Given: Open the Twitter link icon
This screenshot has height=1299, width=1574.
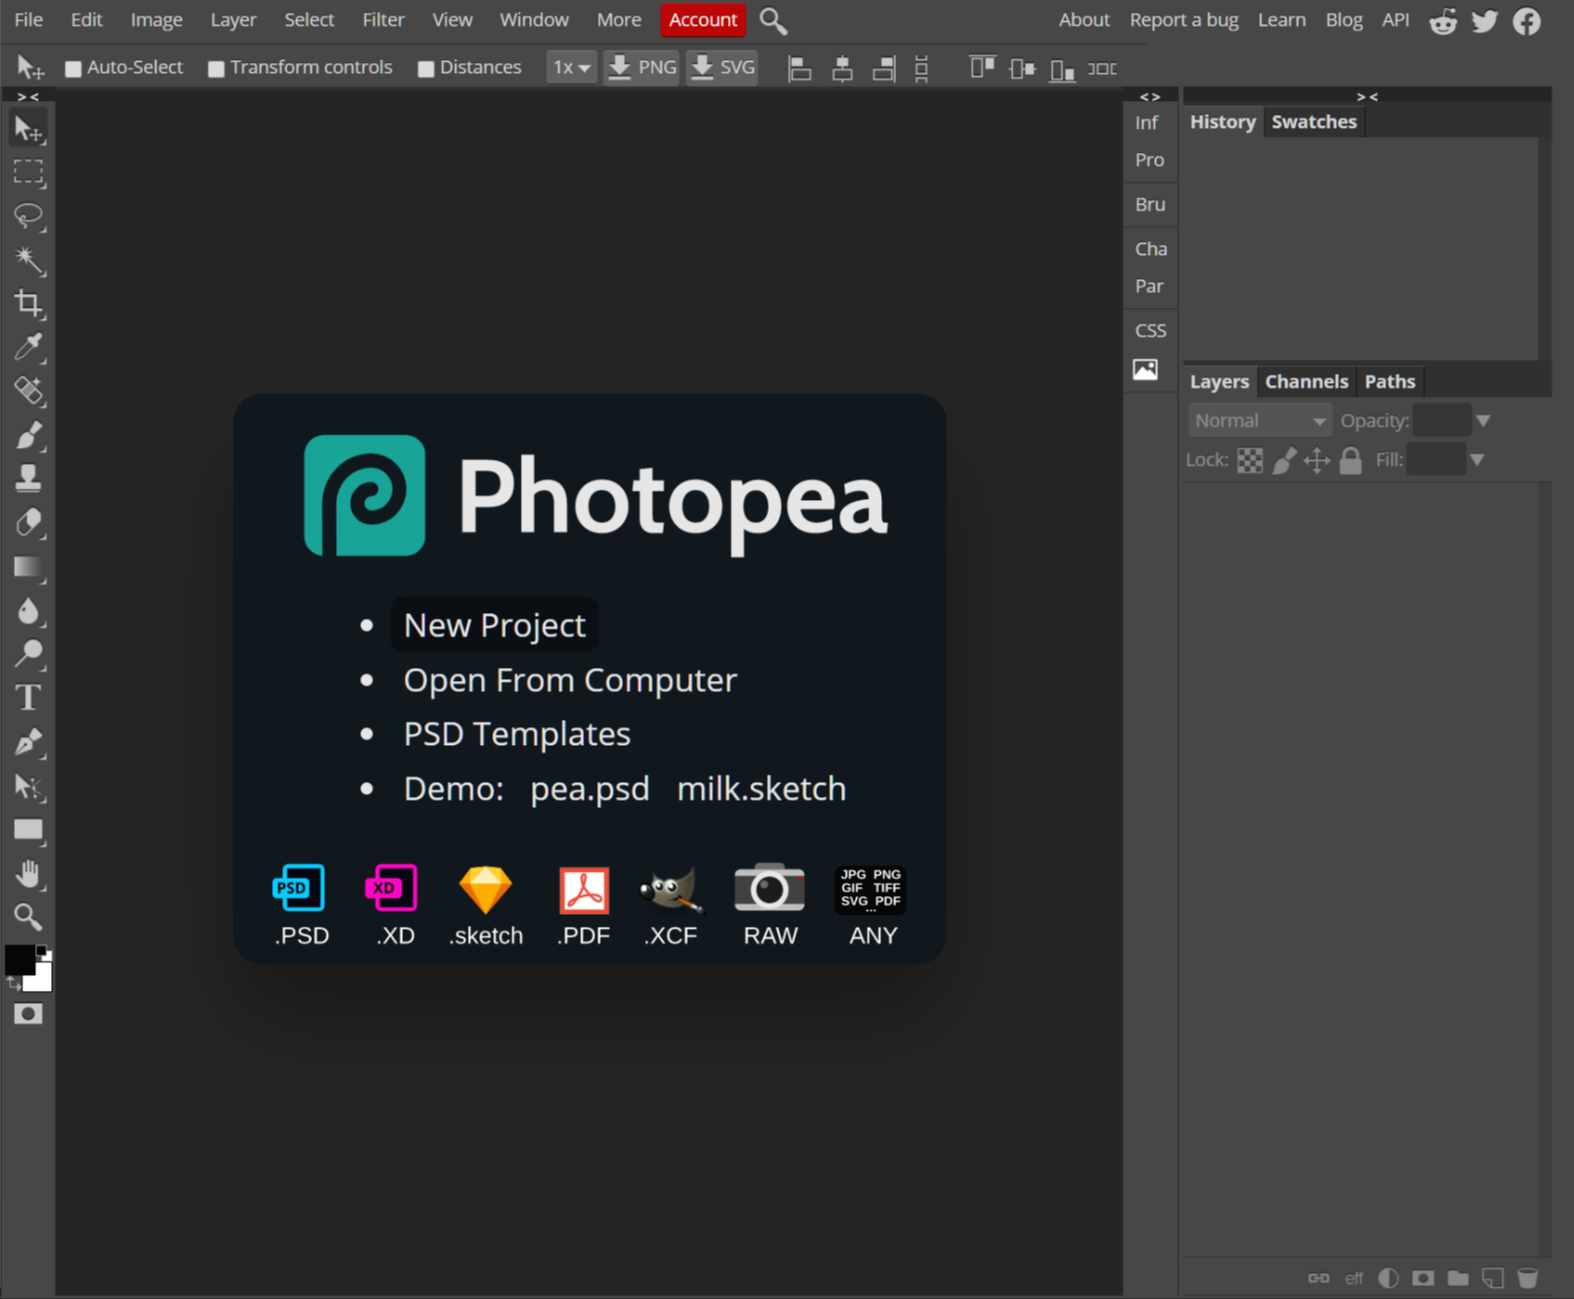Looking at the screenshot, I should tap(1485, 20).
